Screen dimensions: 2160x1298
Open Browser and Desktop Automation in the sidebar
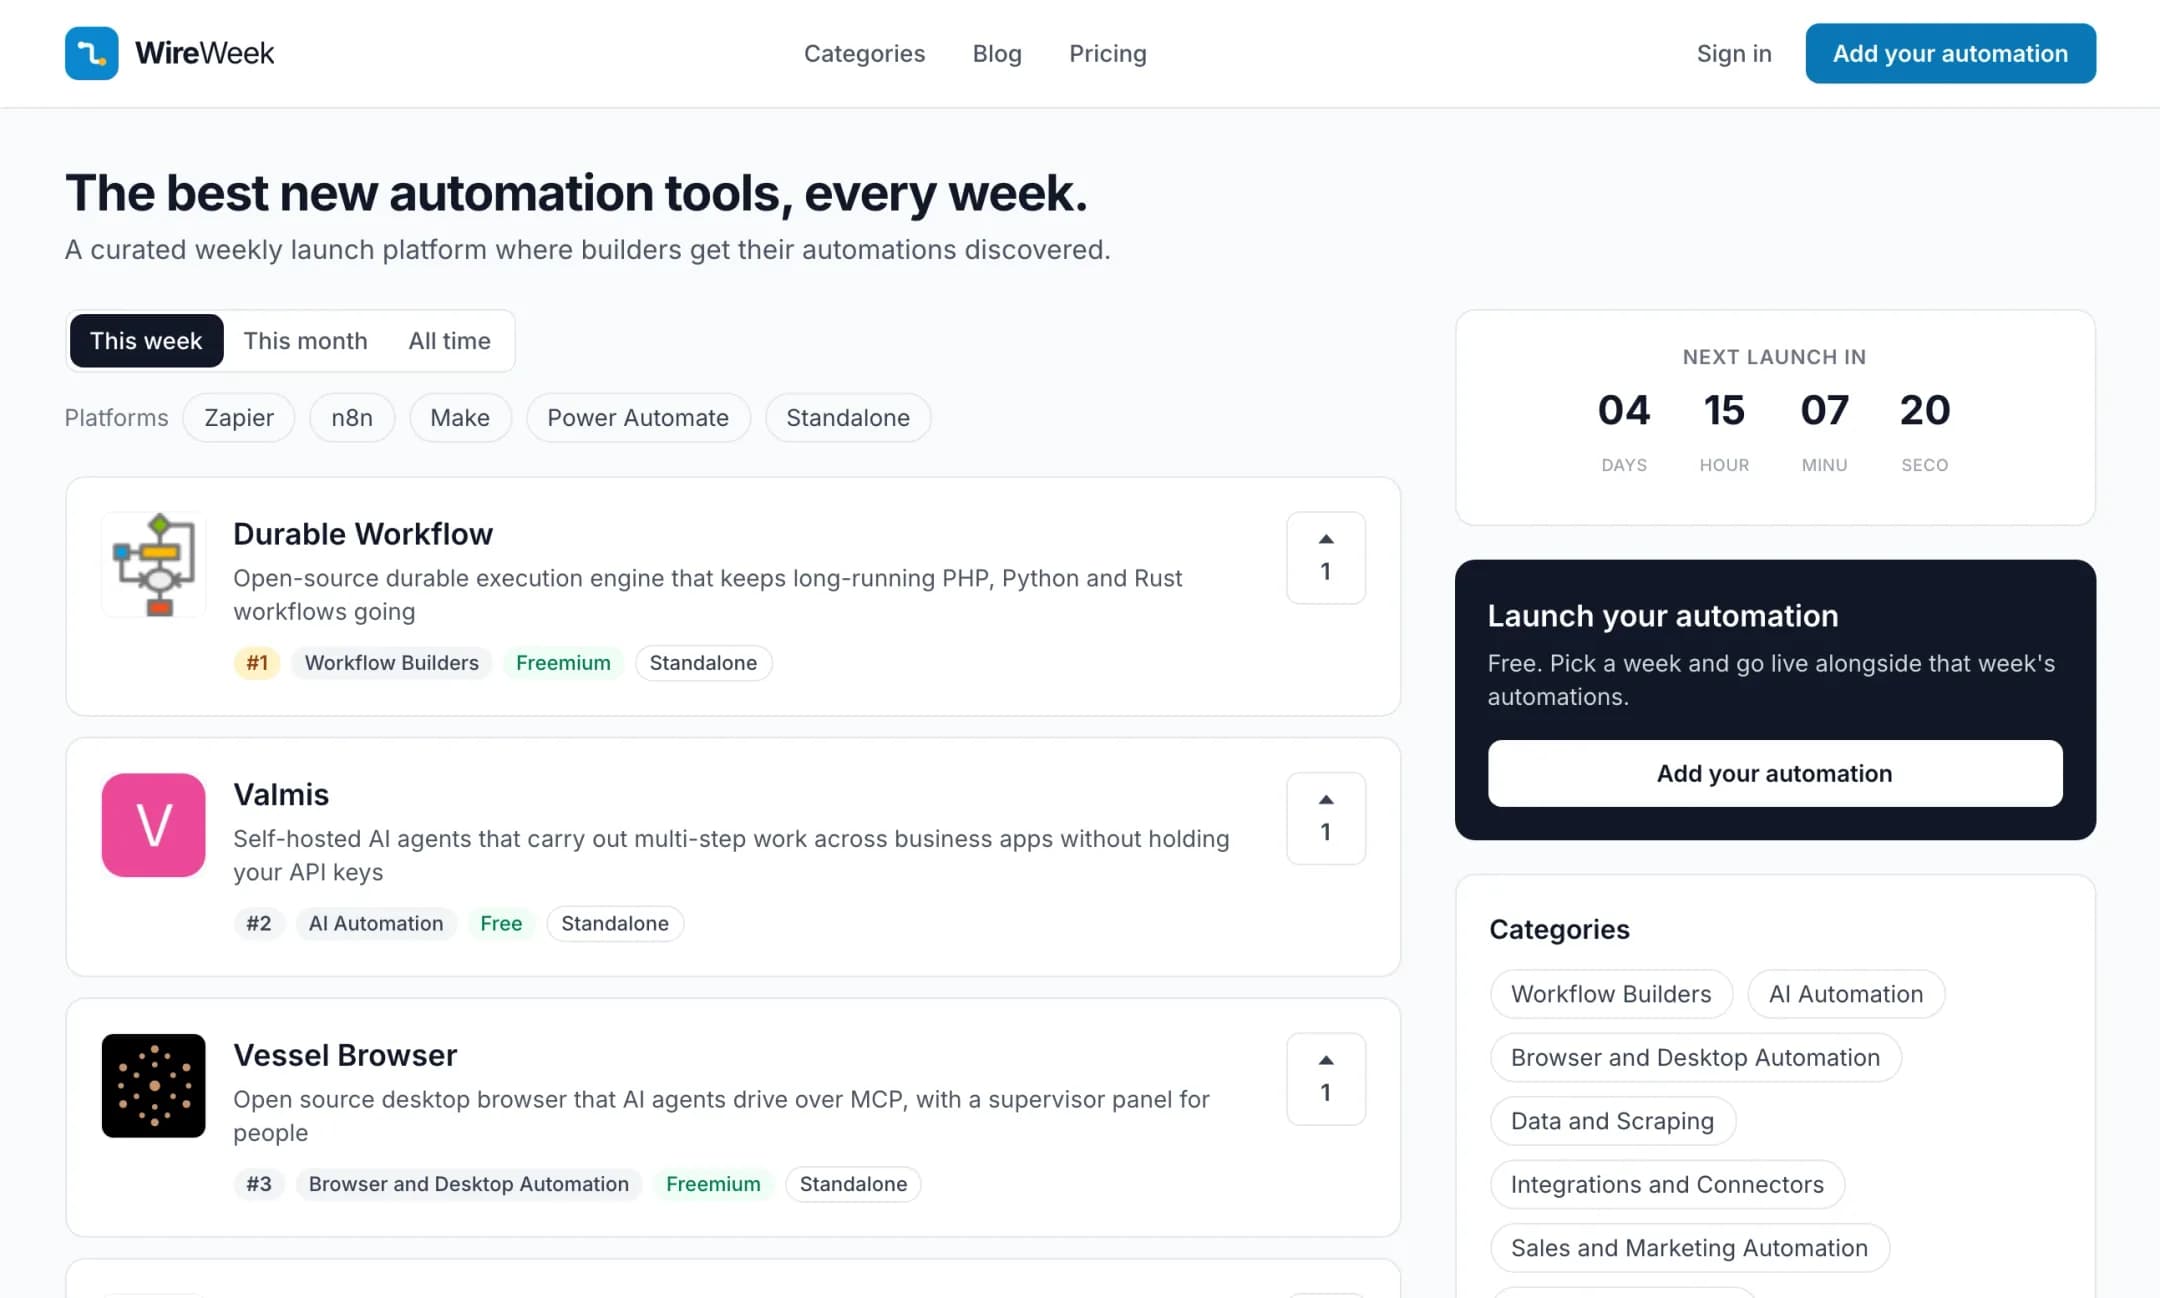[x=1695, y=1057]
